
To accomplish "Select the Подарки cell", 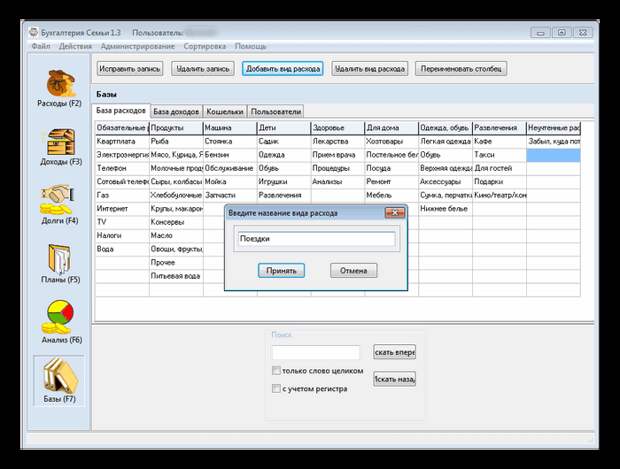I will coord(499,182).
